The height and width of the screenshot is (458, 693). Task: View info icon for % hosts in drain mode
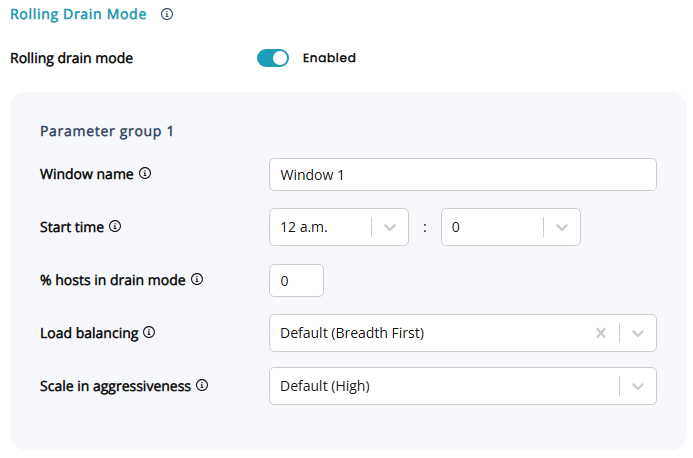click(x=197, y=279)
